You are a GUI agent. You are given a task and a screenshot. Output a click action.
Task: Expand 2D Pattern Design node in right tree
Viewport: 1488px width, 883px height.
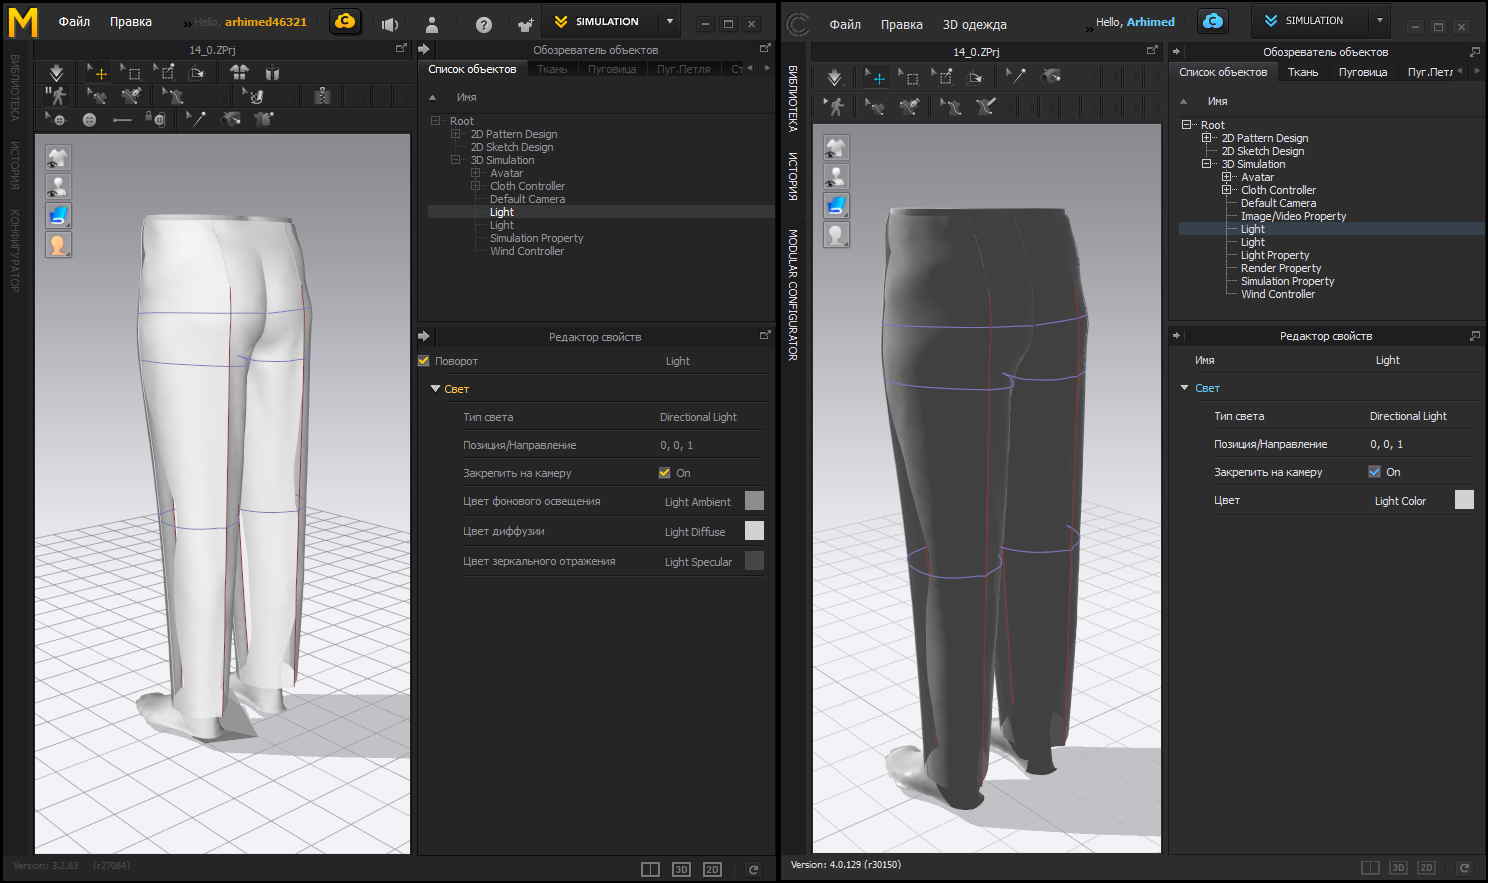pyautogui.click(x=1207, y=138)
